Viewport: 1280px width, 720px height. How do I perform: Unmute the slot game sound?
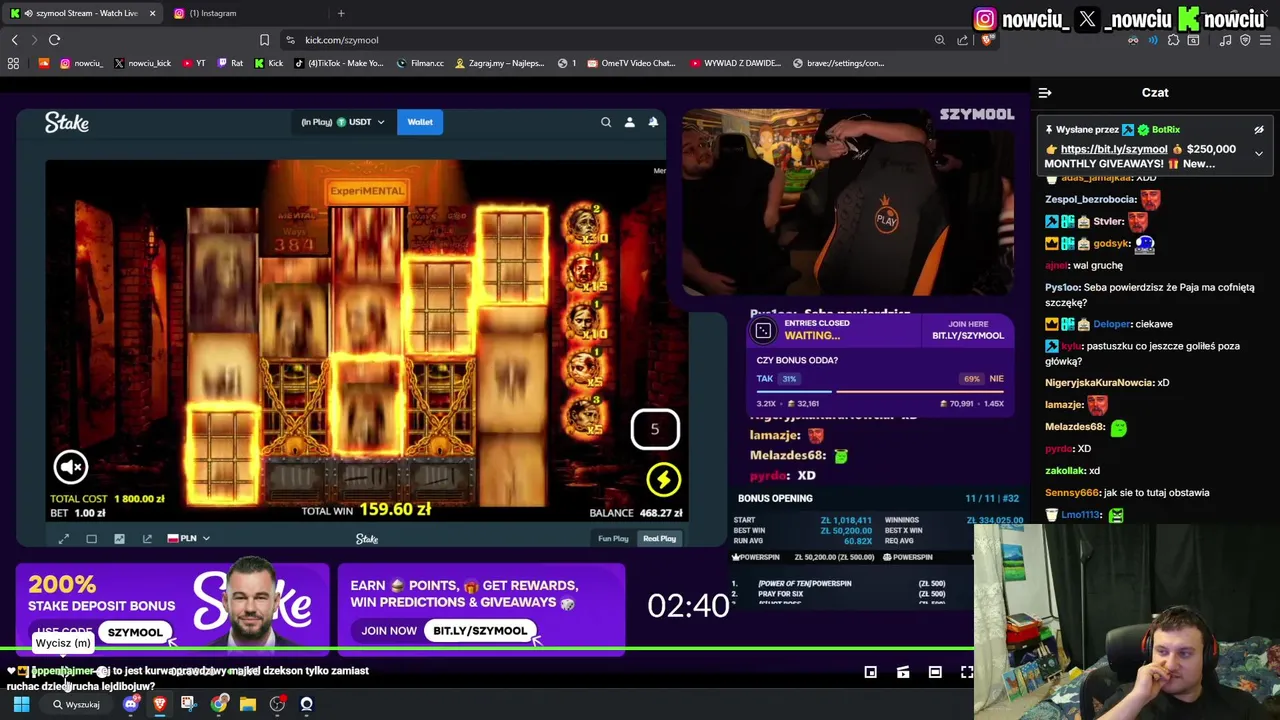click(71, 466)
